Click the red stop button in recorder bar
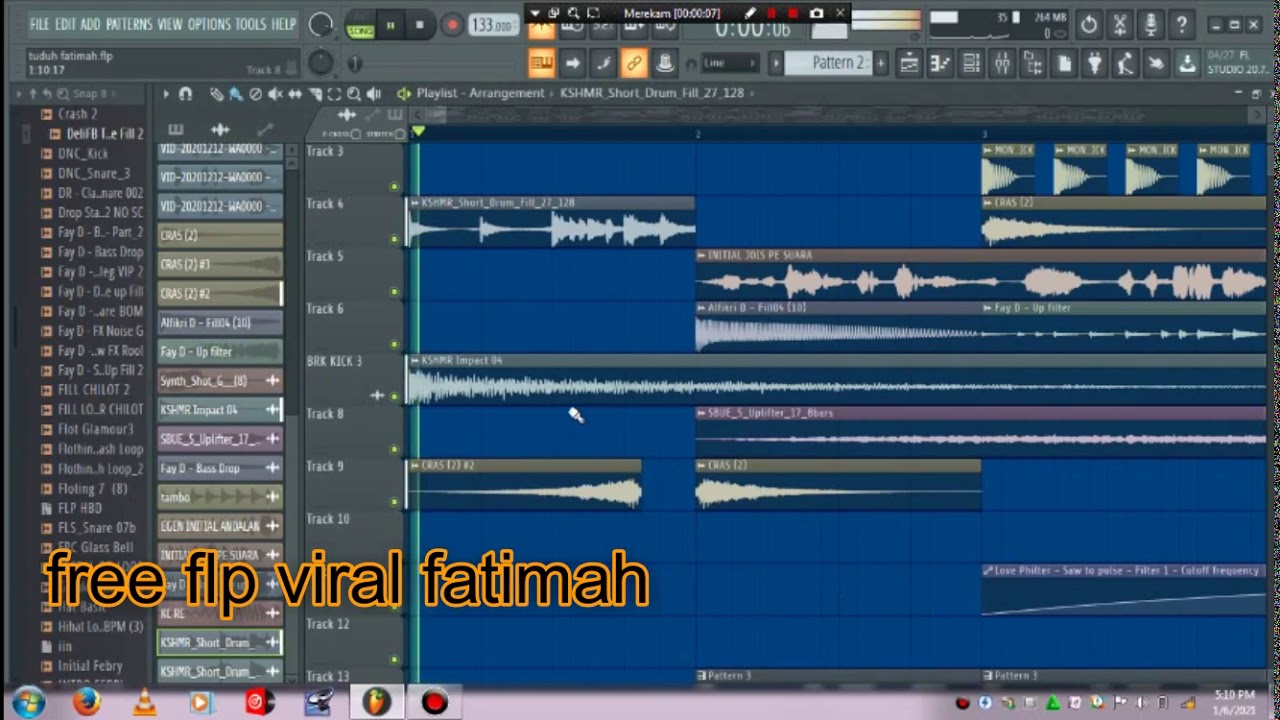The height and width of the screenshot is (720, 1280). (793, 13)
